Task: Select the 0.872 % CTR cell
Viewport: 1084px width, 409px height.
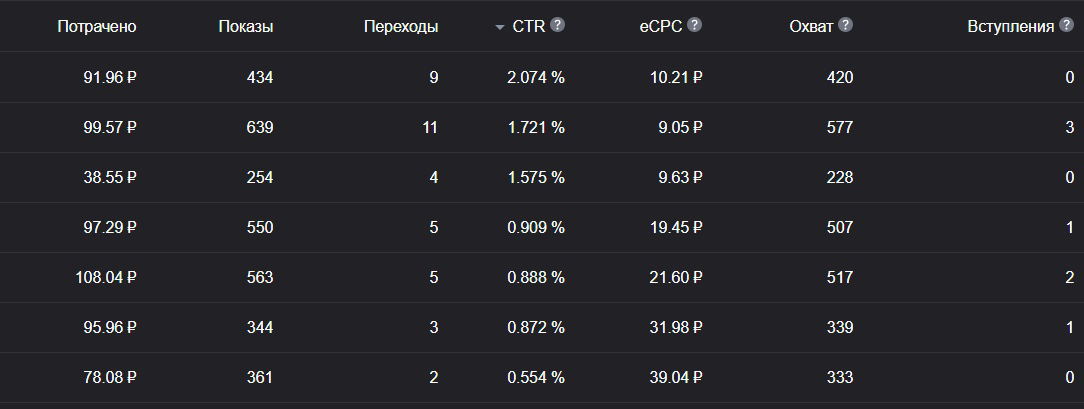Action: [x=536, y=327]
